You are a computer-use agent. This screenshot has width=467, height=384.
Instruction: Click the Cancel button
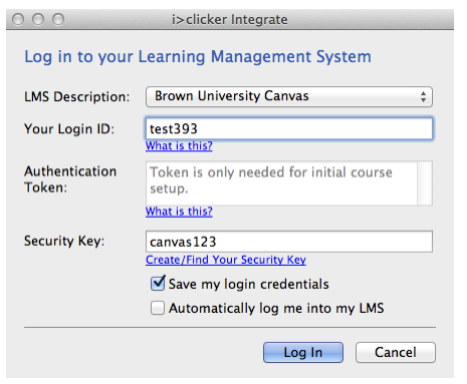pos(395,352)
